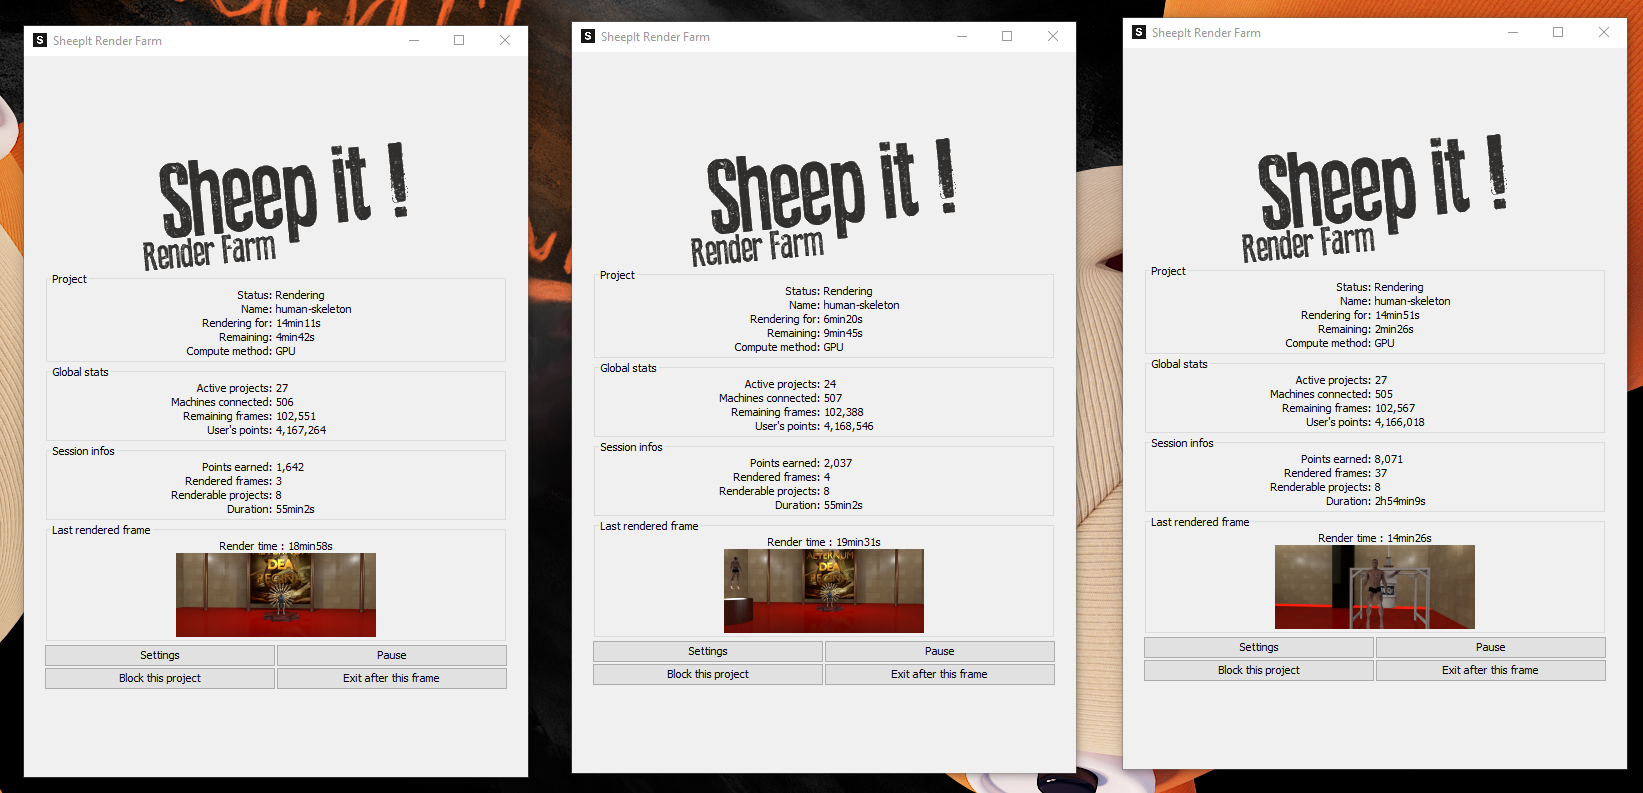The image size is (1643, 793).
Task: Block this project in the left window
Action: click(160, 678)
